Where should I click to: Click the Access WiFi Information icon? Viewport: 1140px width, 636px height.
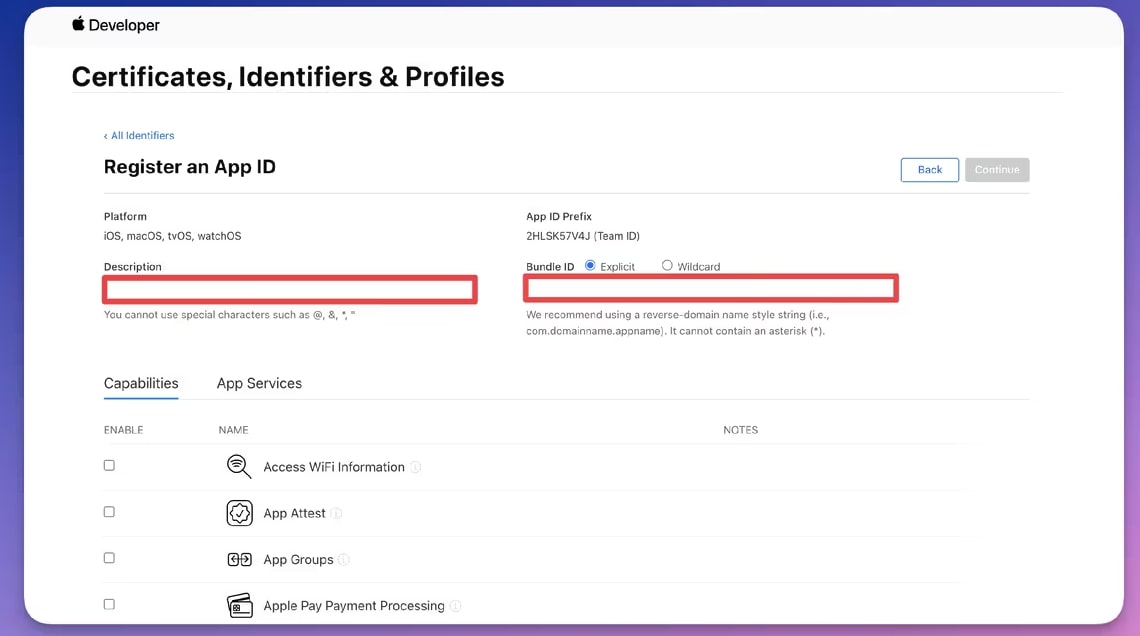(239, 467)
